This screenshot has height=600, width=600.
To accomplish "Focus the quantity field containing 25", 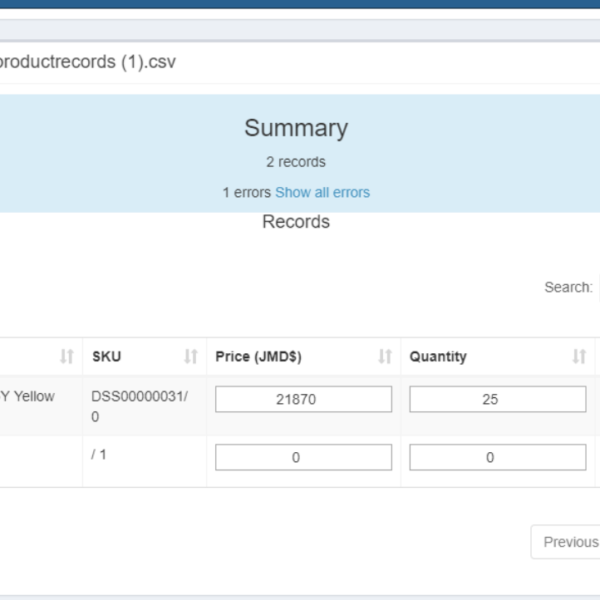I will 497,399.
